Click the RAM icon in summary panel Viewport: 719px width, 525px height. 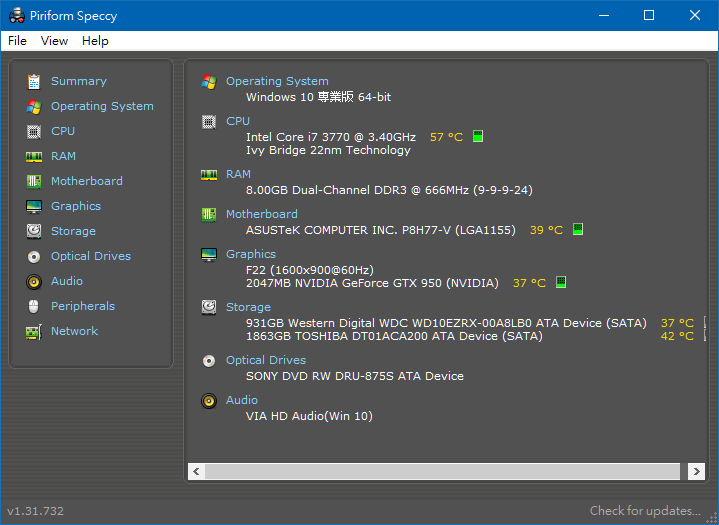point(209,175)
